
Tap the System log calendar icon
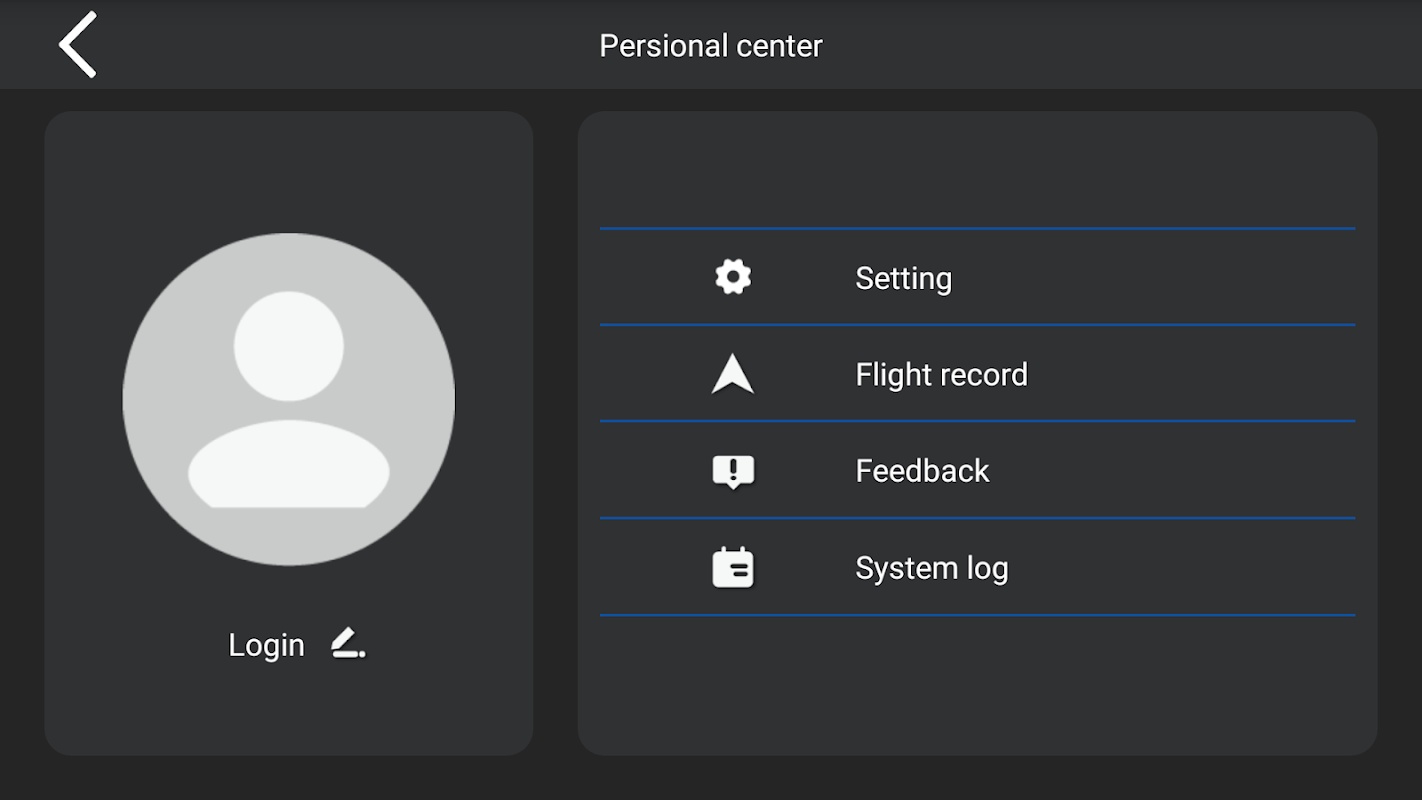point(733,568)
